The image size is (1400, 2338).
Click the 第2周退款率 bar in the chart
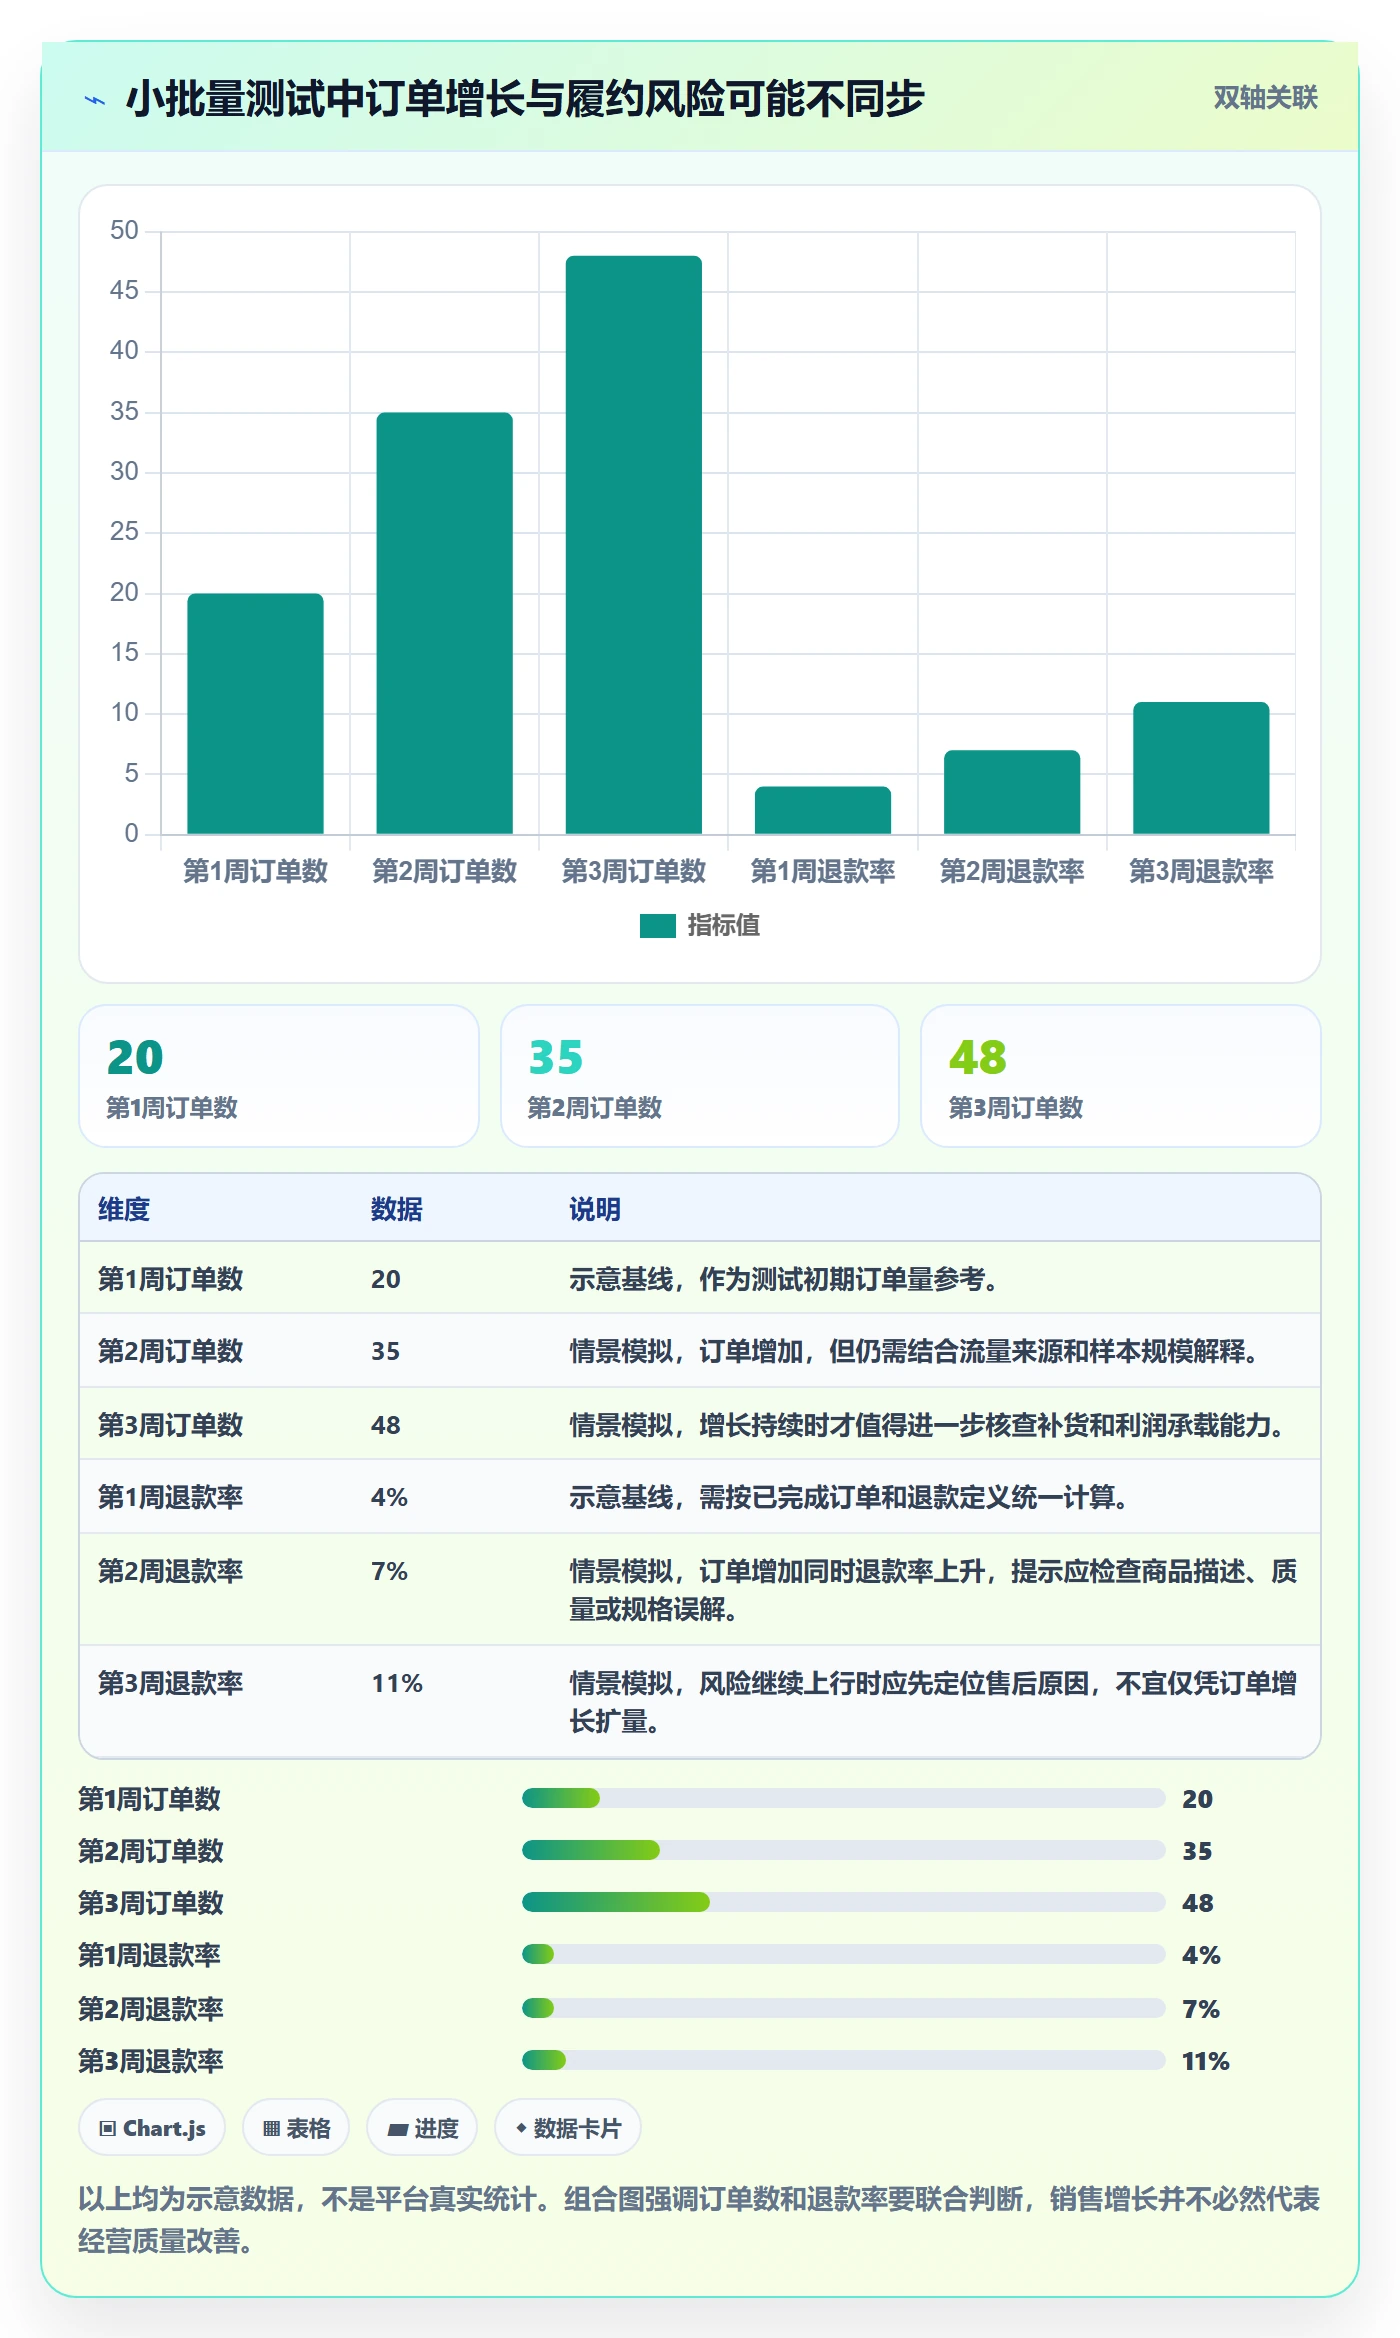(1011, 792)
